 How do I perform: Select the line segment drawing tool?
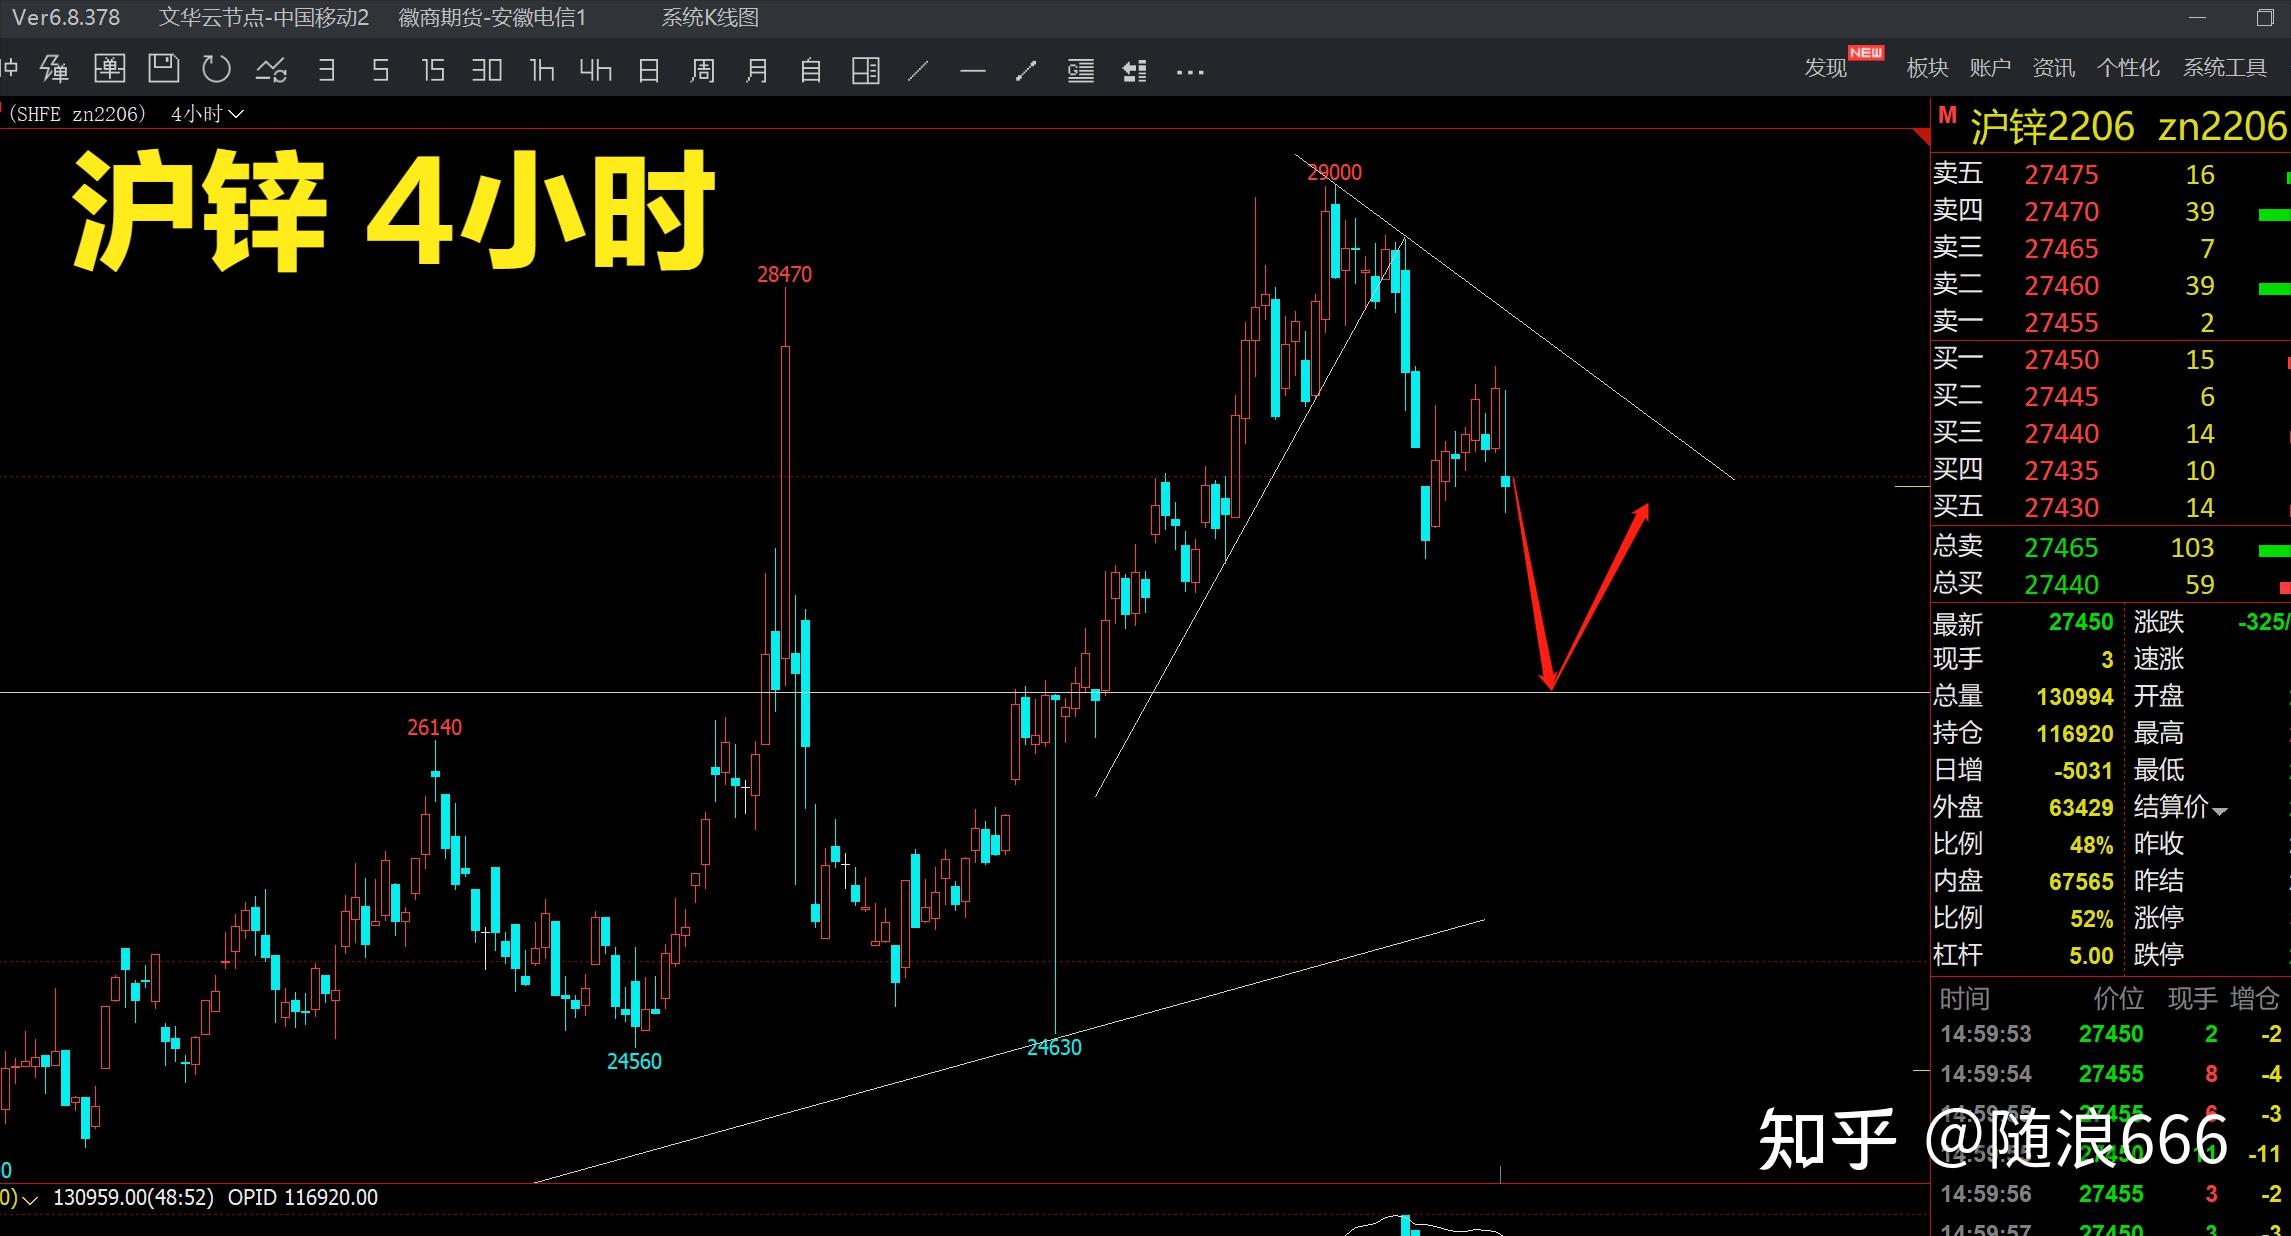(1026, 70)
